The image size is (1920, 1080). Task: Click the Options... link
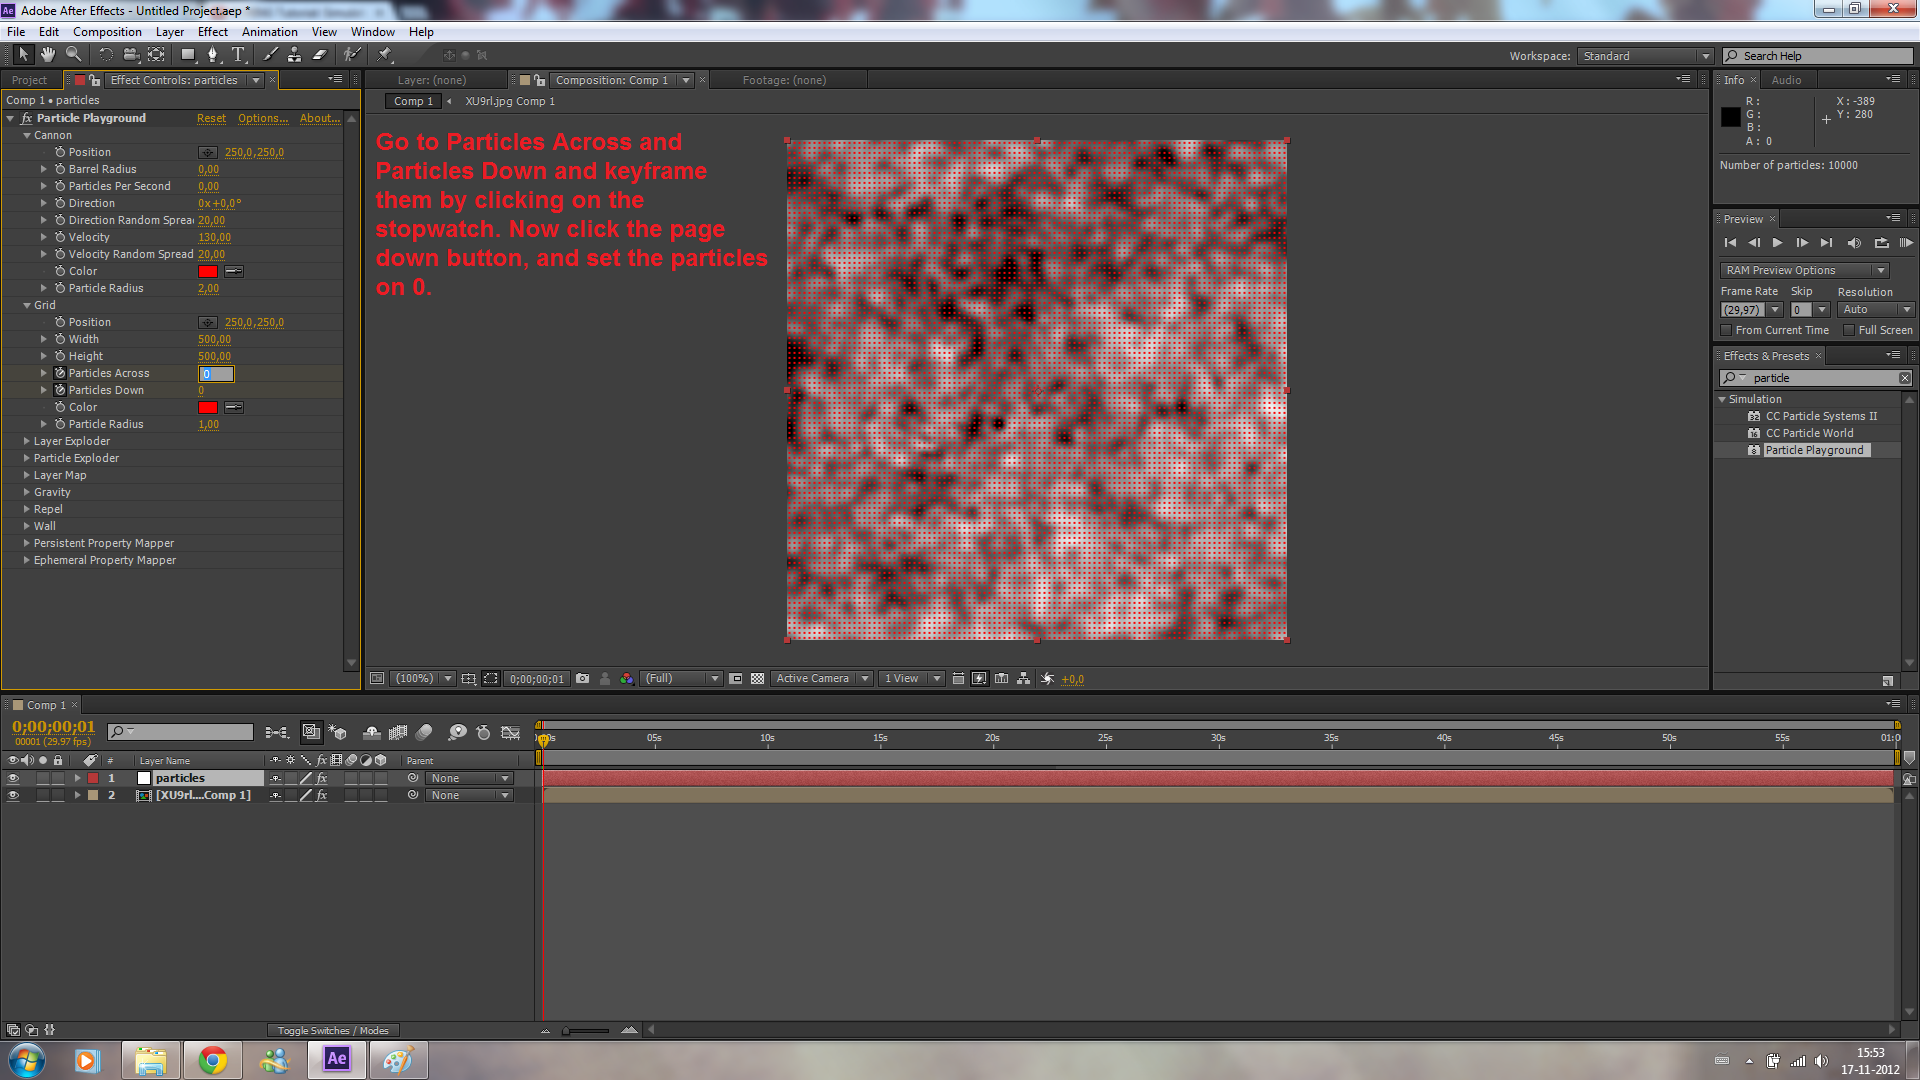pos(263,118)
